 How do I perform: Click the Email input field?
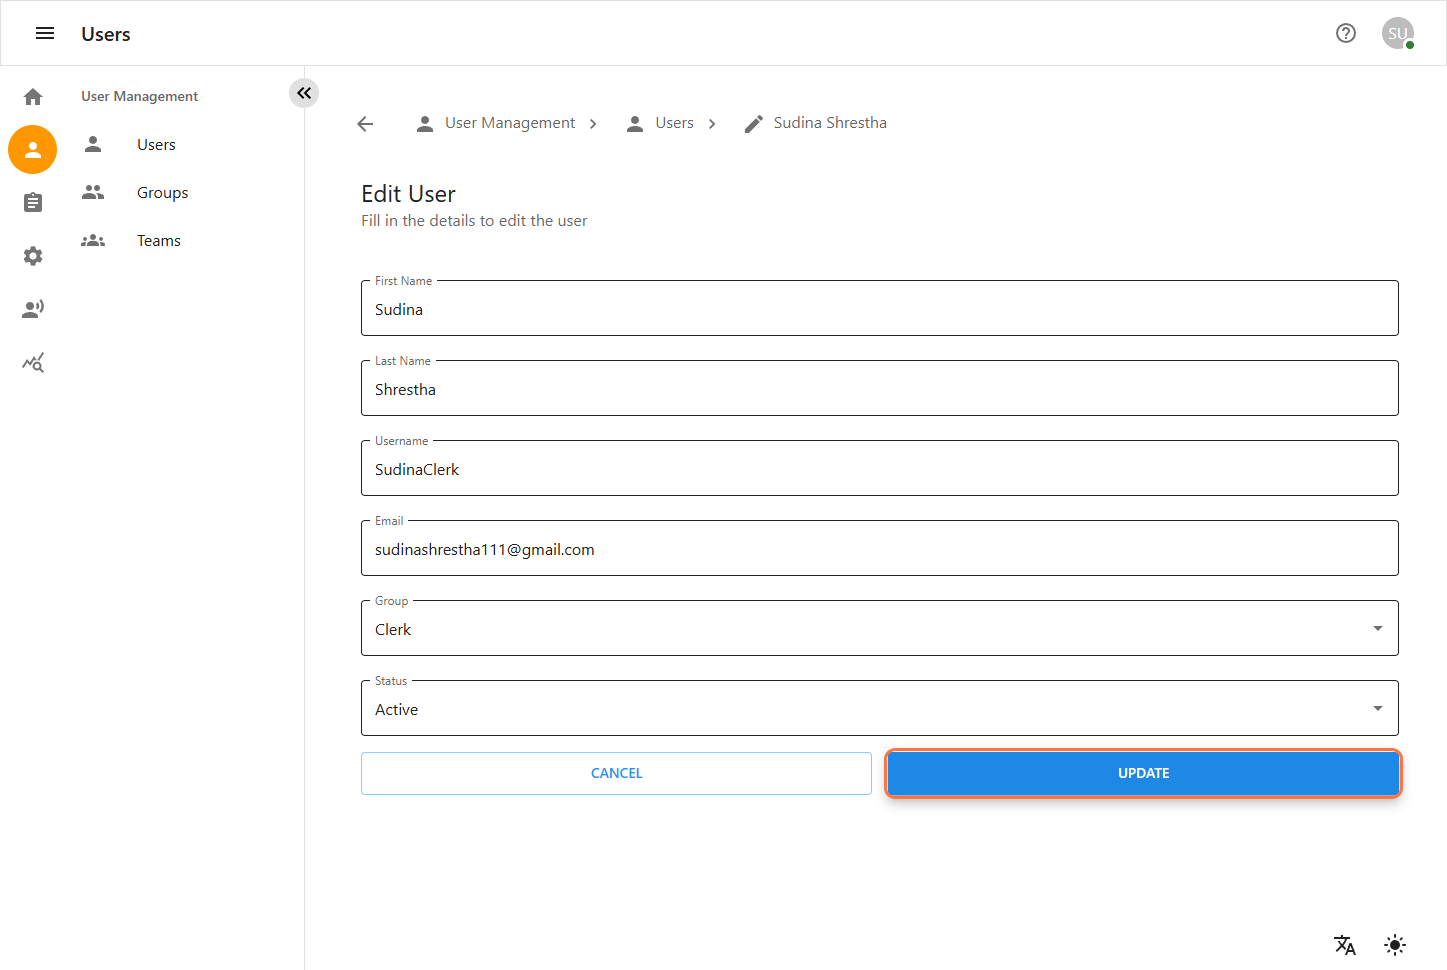879,549
